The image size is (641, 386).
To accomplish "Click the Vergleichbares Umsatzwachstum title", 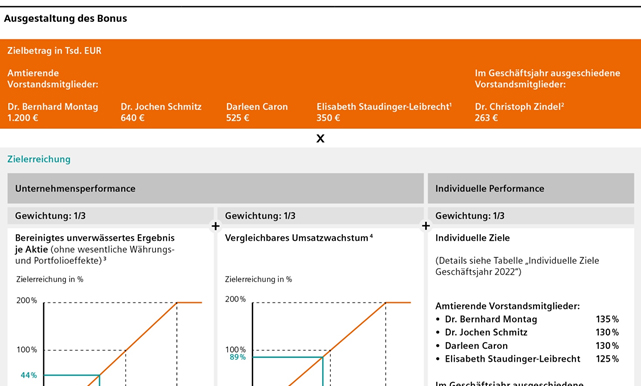I will [298, 238].
